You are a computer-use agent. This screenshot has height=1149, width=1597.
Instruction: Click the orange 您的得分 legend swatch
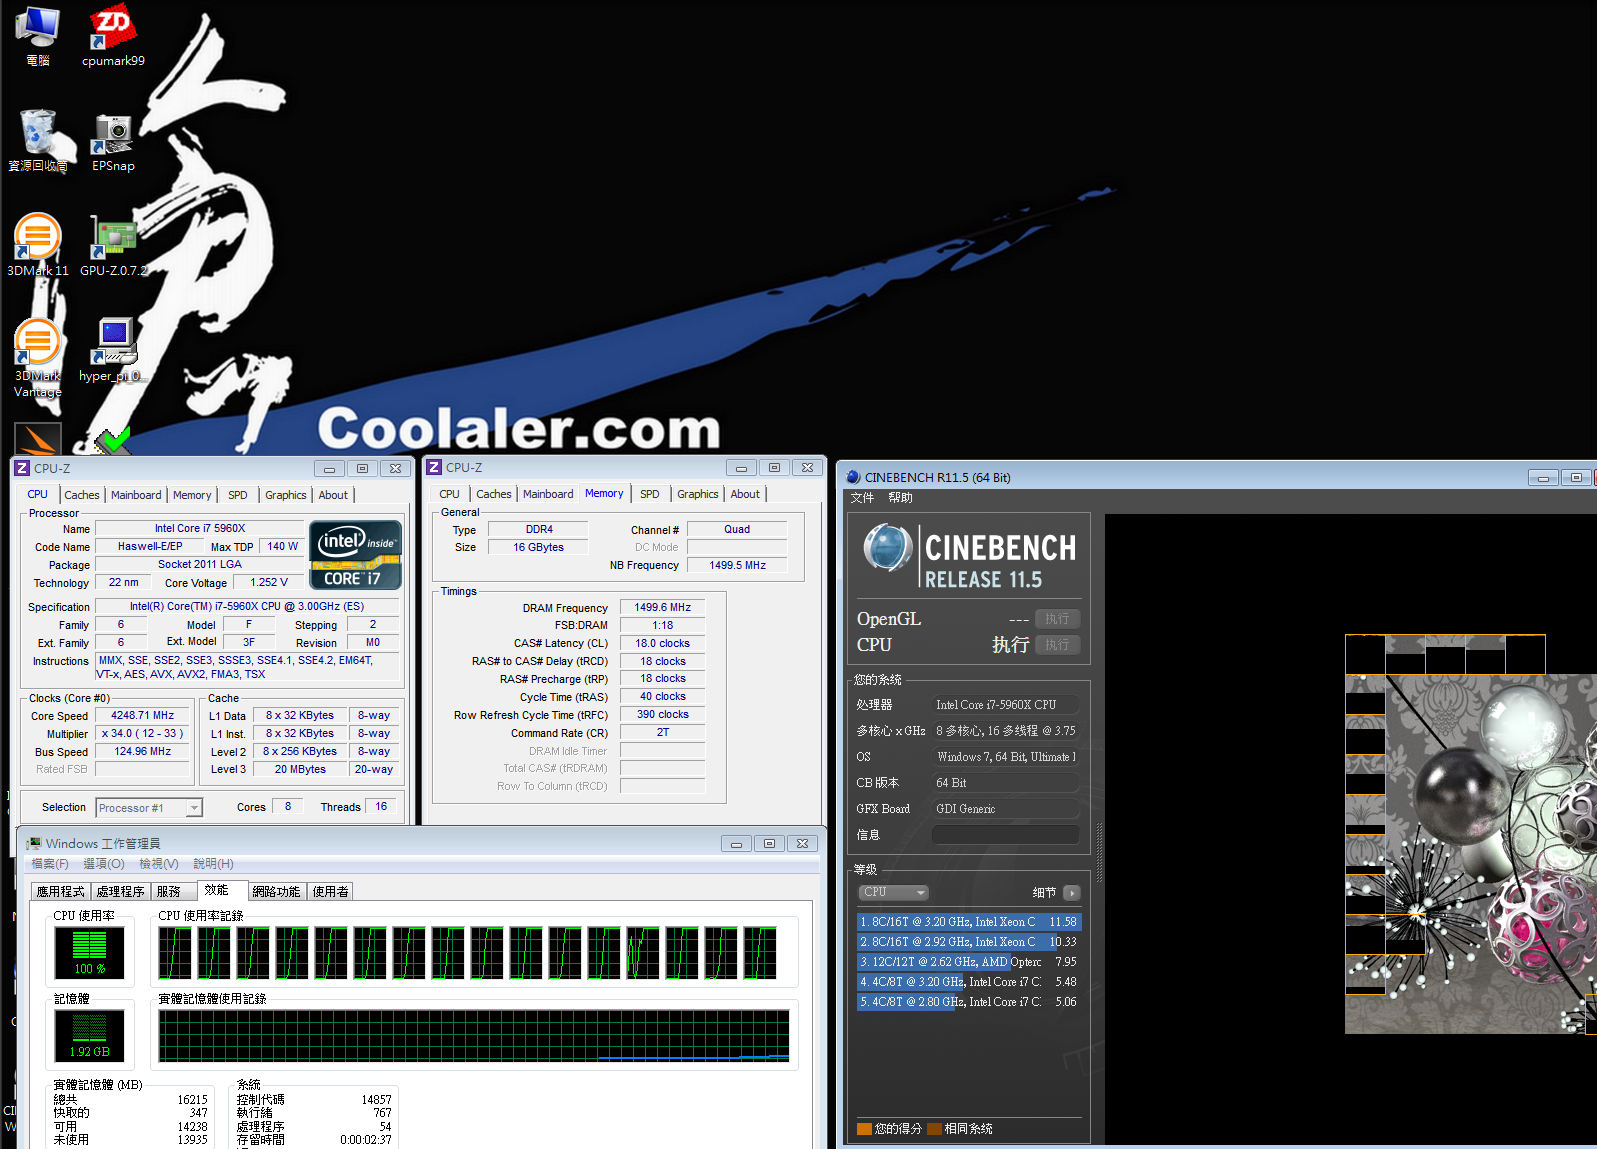point(864,1129)
